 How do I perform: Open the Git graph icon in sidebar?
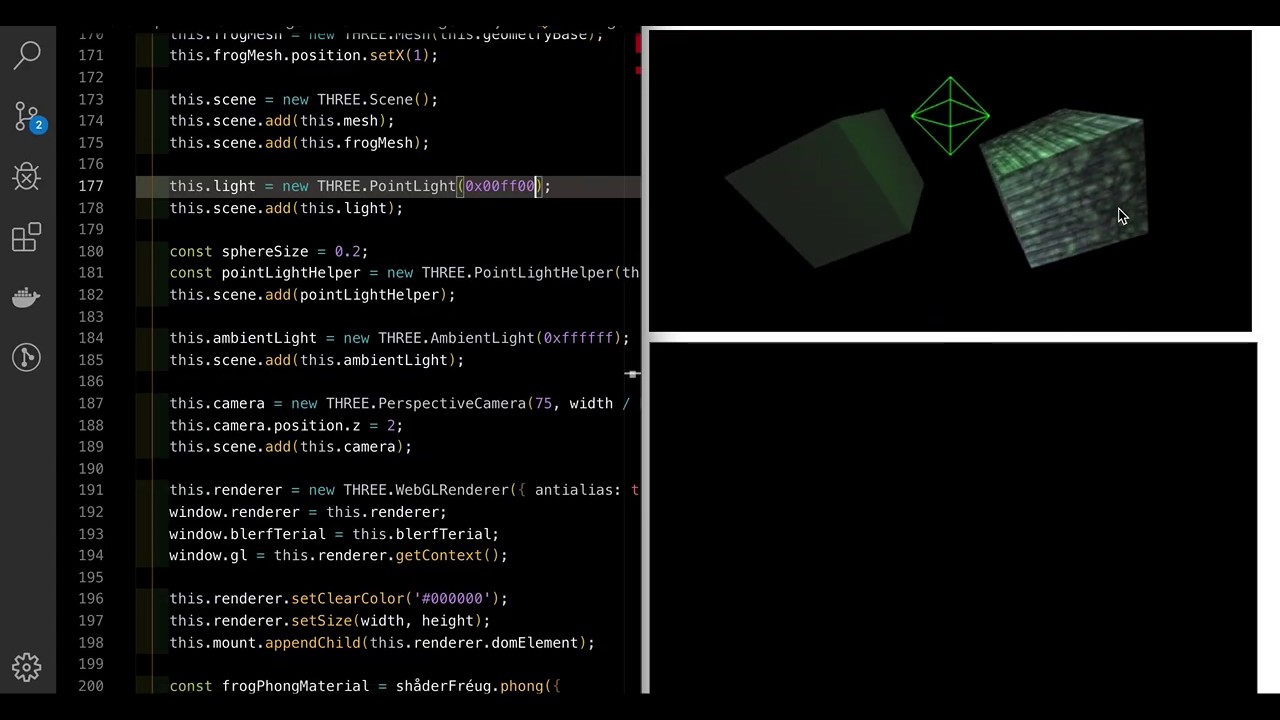(27, 357)
